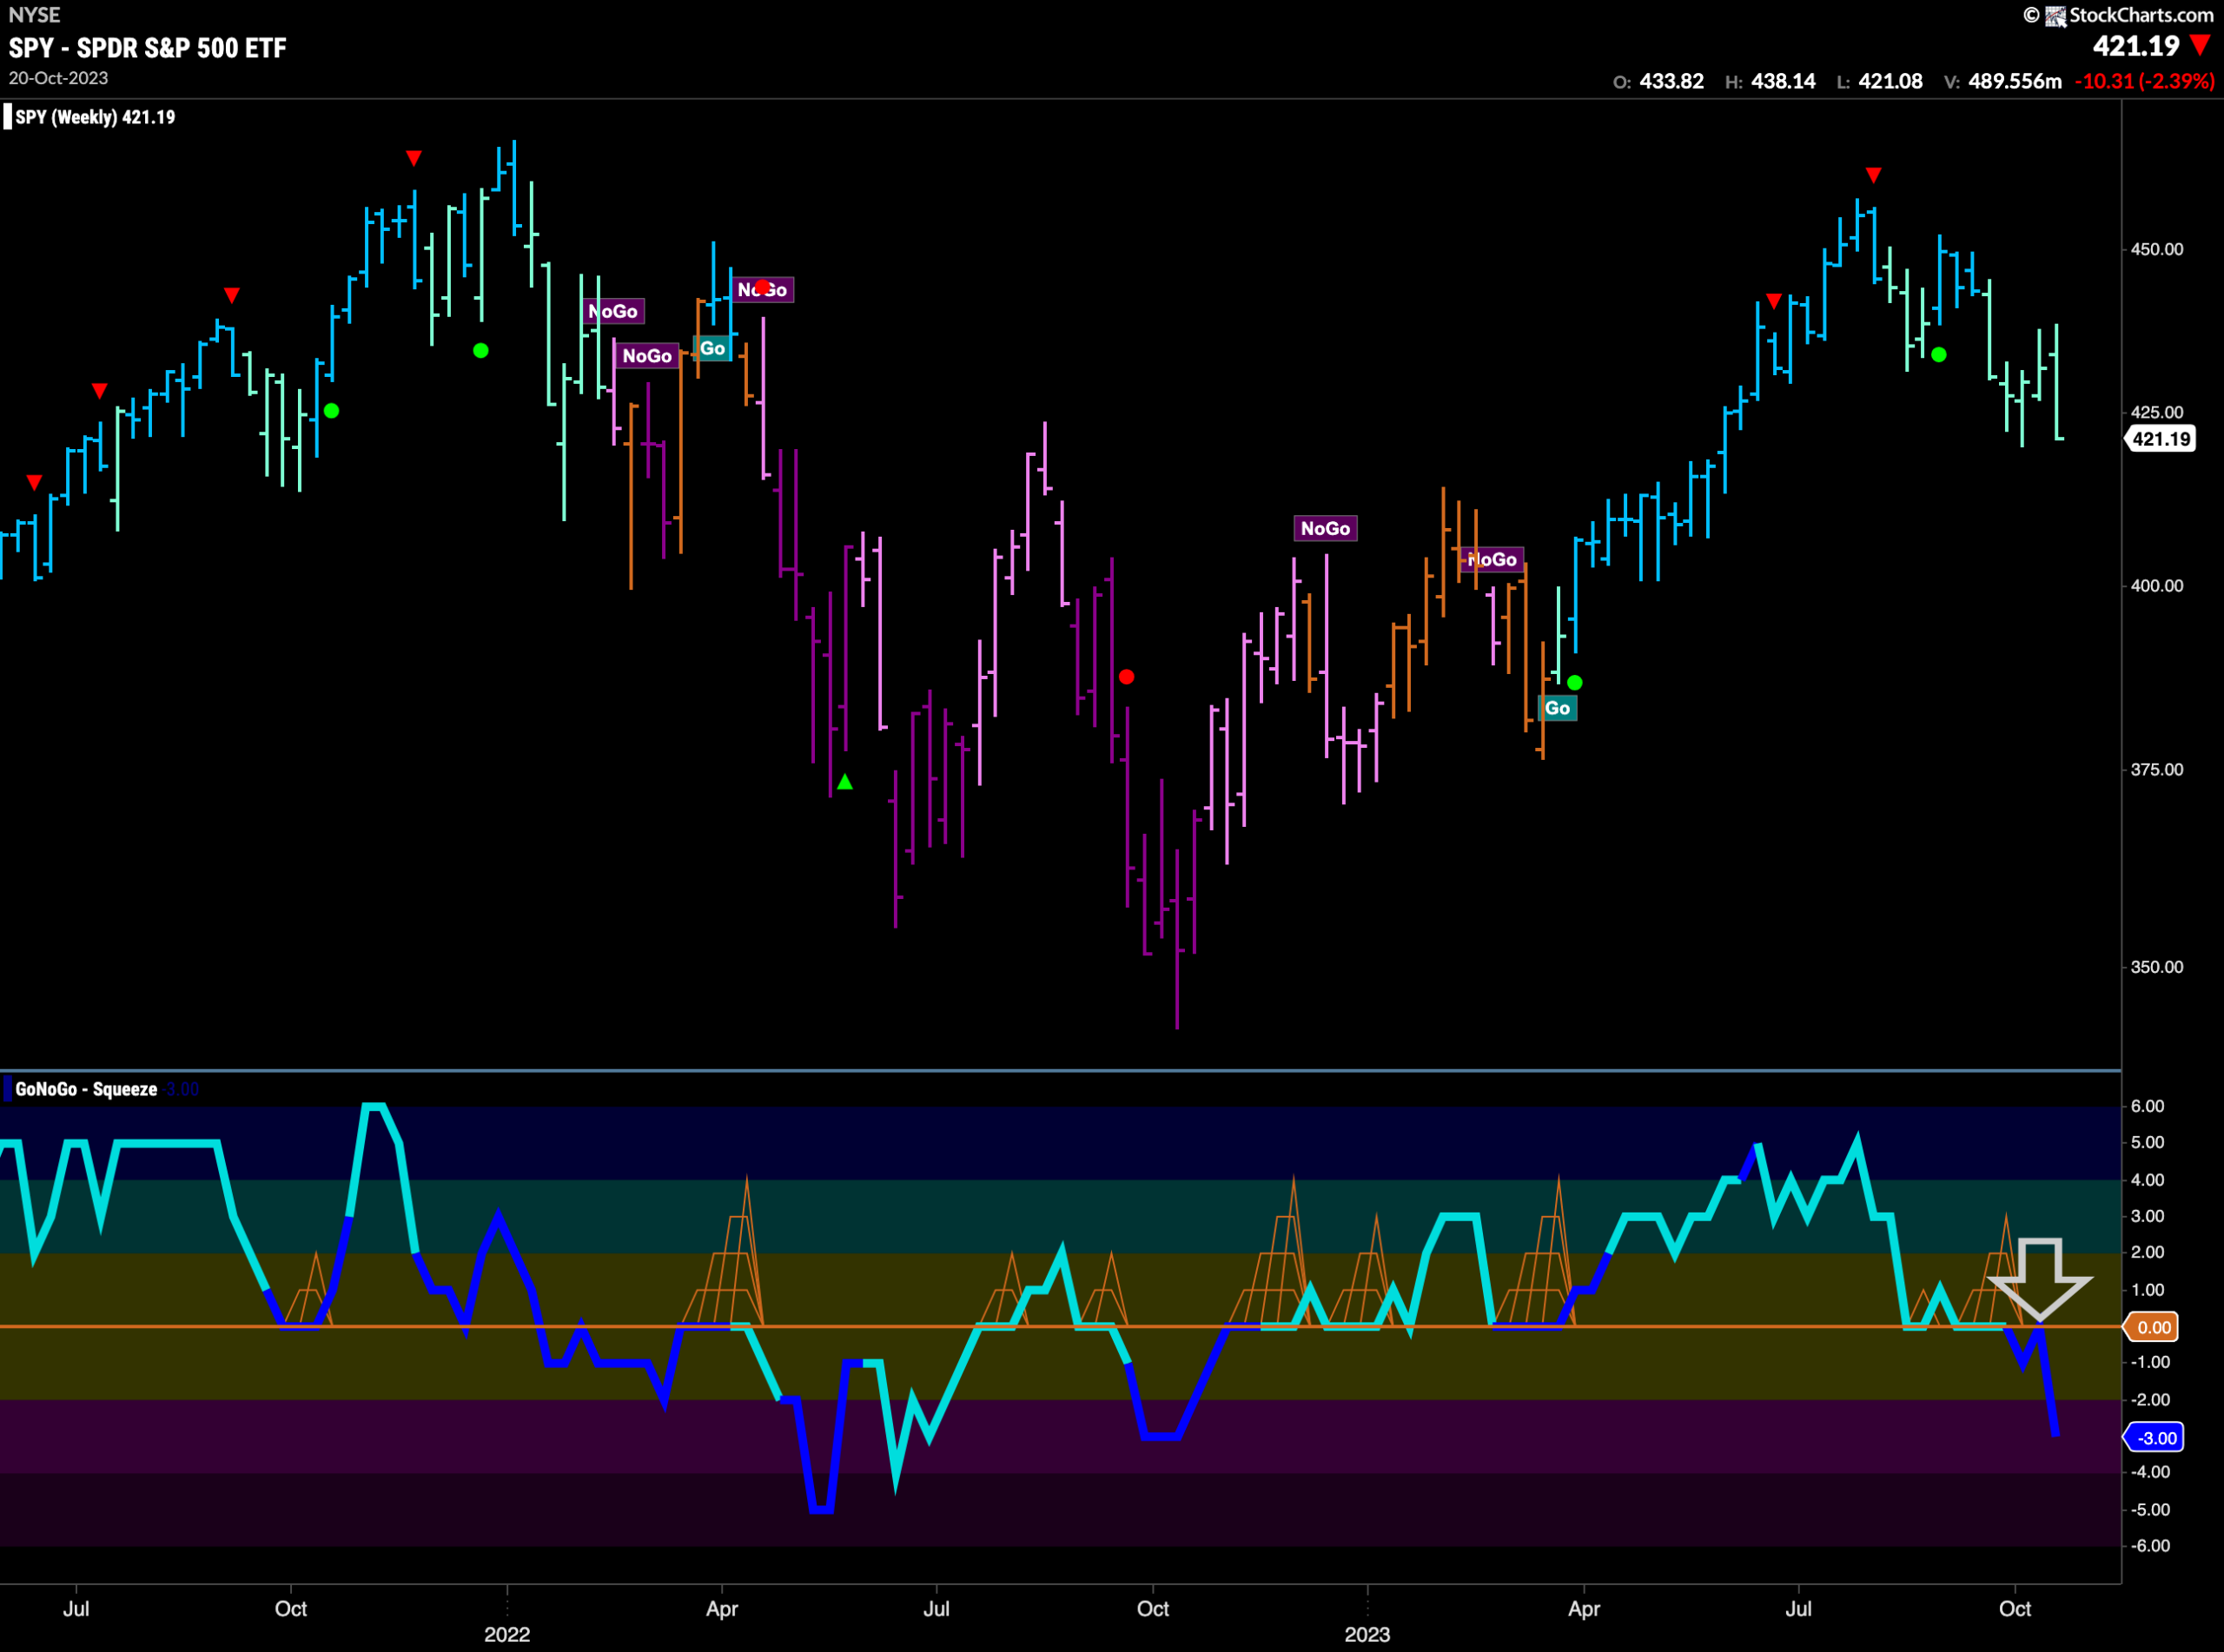Click the NoGo label near December 2022
The width and height of the screenshot is (2224, 1652).
[1325, 528]
